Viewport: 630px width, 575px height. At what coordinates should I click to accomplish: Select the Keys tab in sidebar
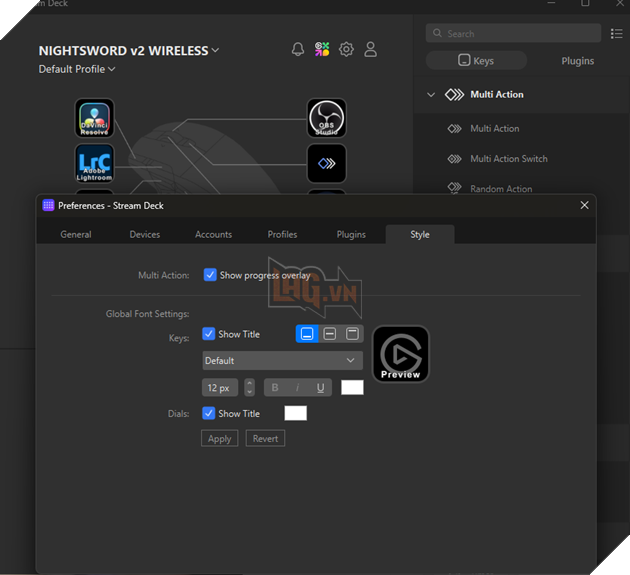(x=476, y=61)
